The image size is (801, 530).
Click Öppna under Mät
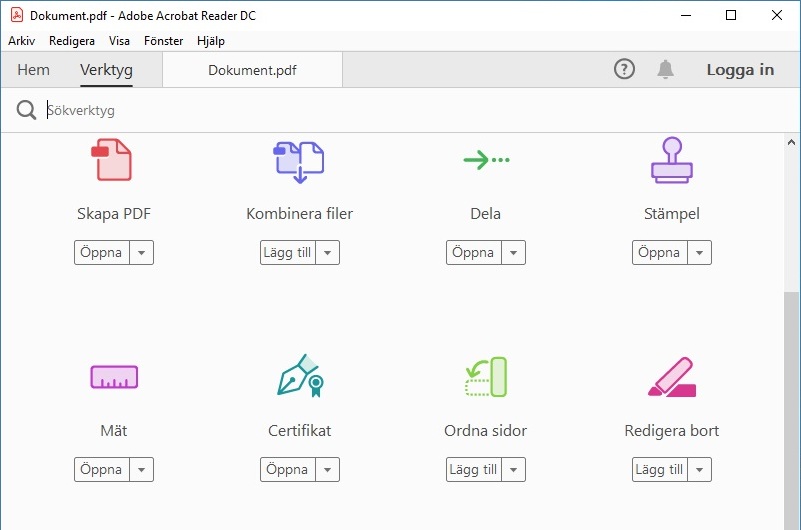102,470
